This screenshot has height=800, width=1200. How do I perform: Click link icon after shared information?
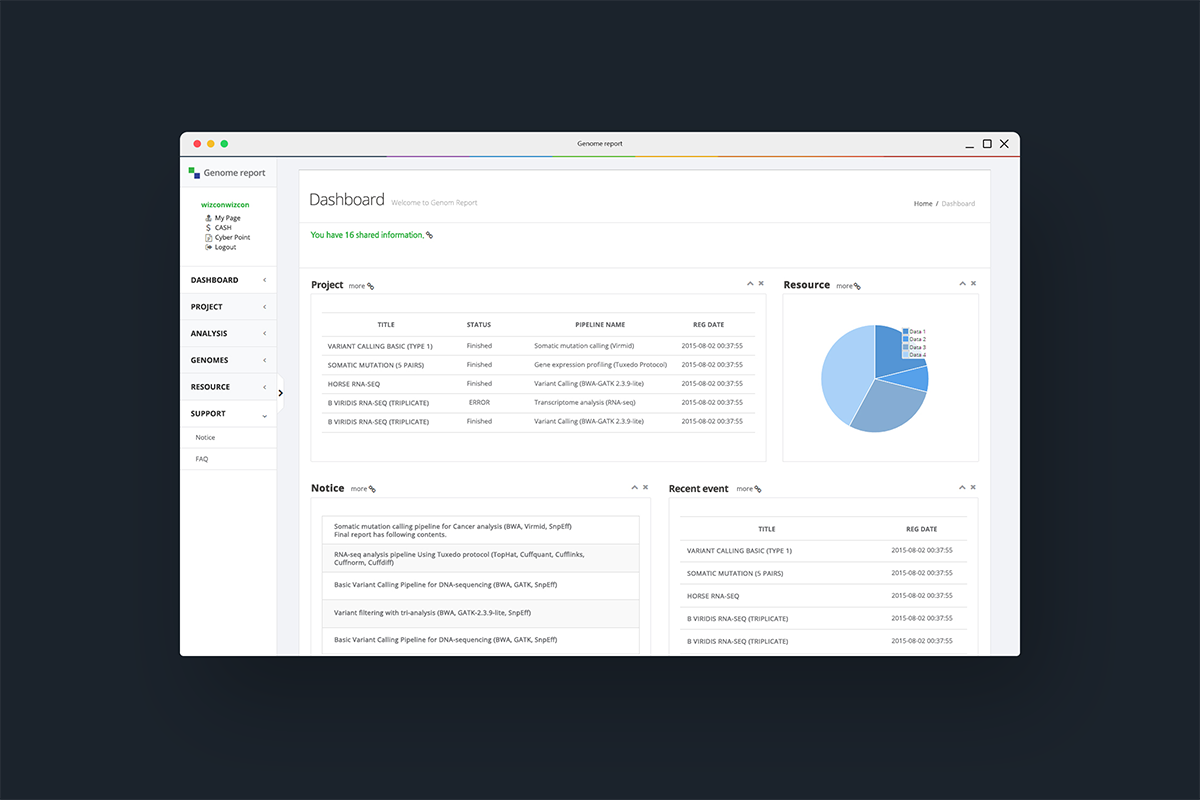[430, 235]
